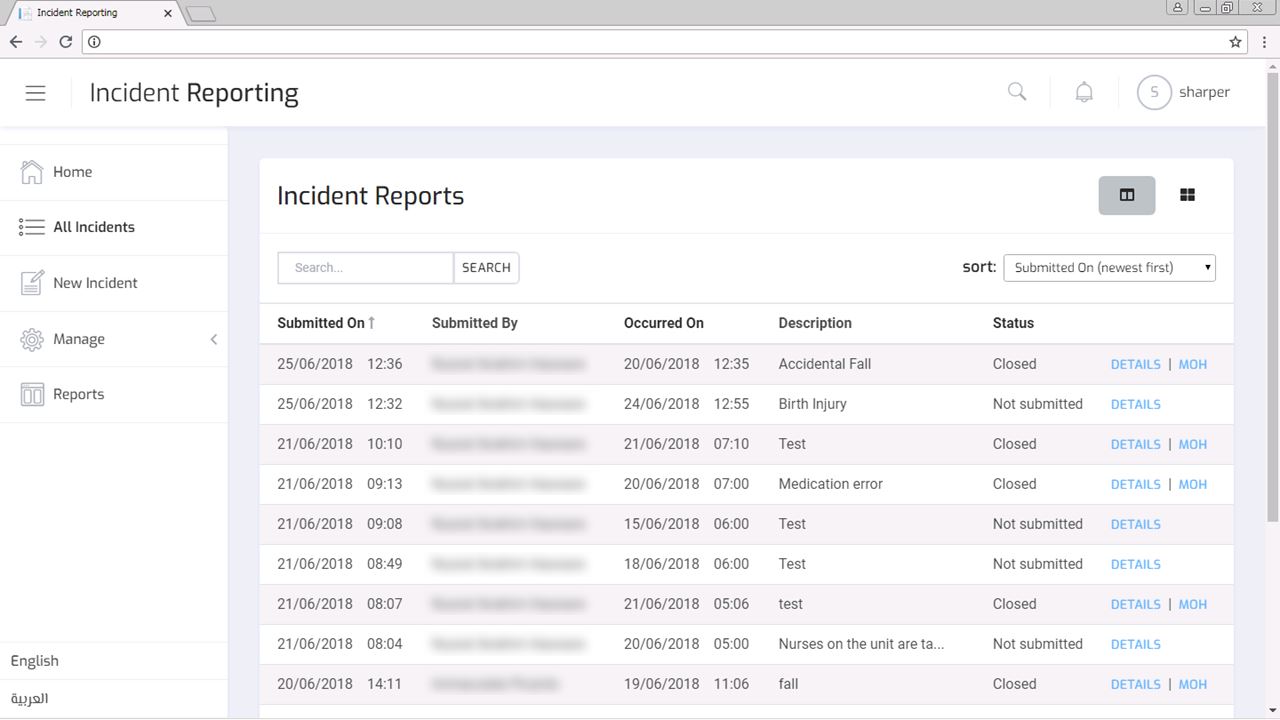
Task: Click the Chrome profile icon in the title bar
Action: click(1177, 7)
